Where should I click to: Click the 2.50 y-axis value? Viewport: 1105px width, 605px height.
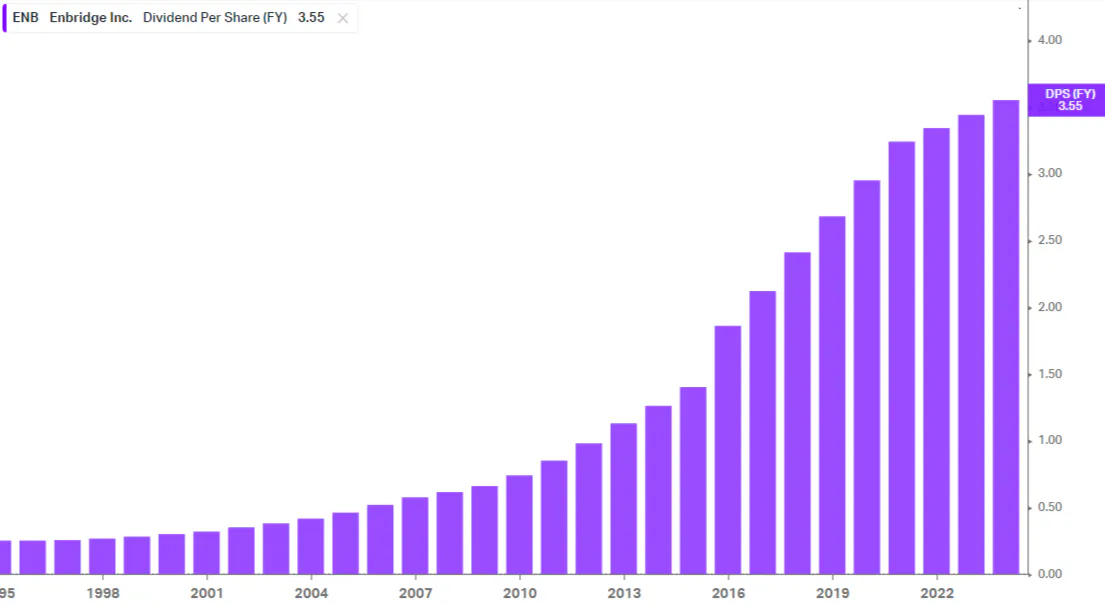(1049, 240)
